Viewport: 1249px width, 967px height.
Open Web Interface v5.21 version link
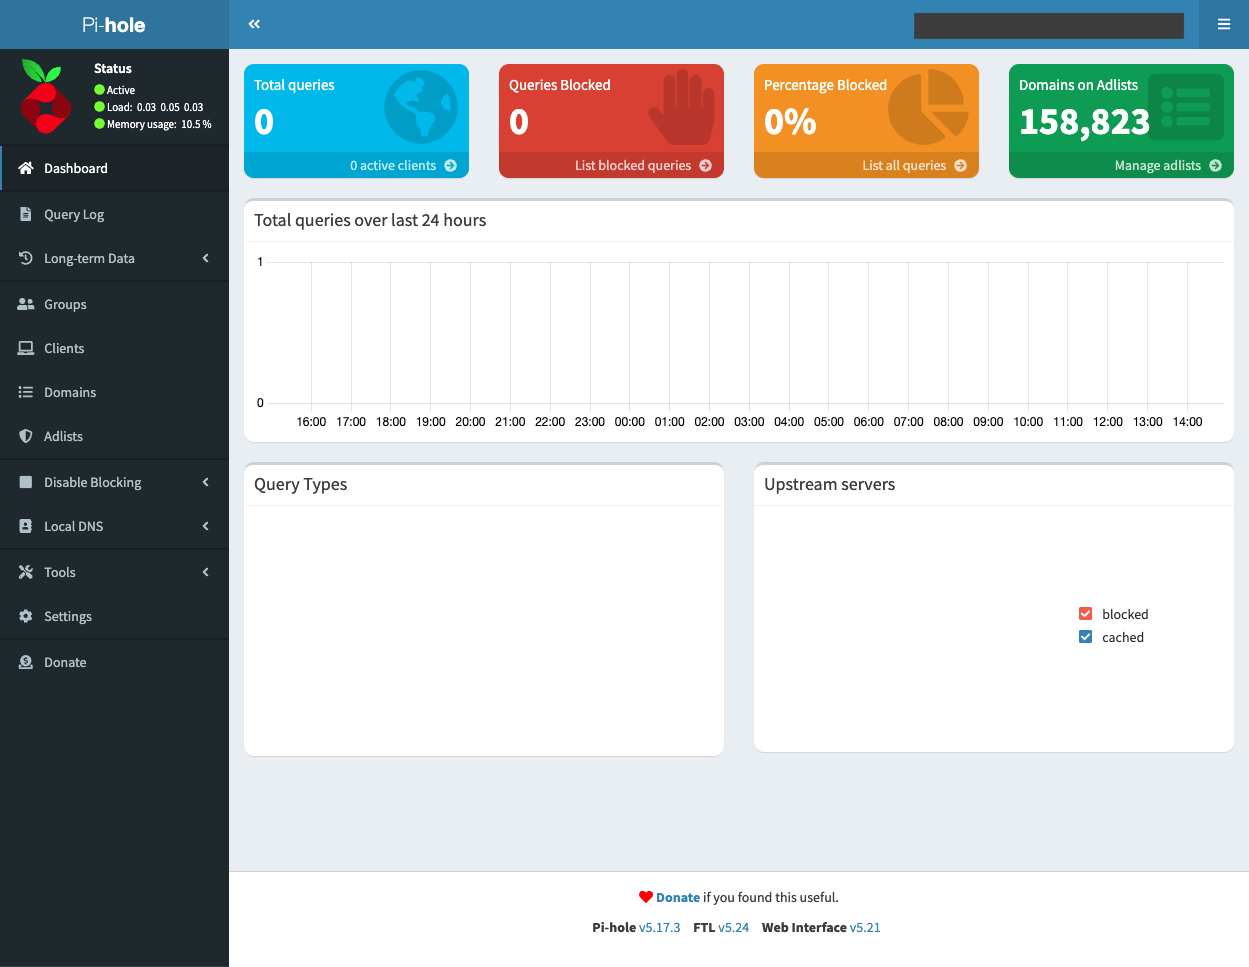pyautogui.click(x=865, y=927)
